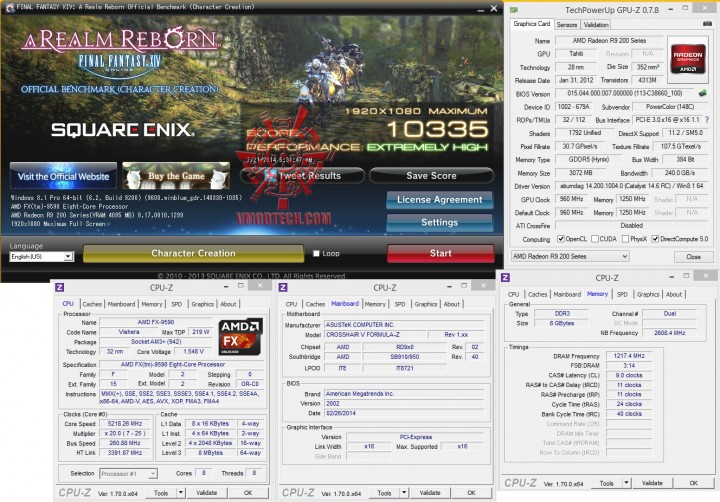Click Visit the Official Website button
The width and height of the screenshot is (720, 502).
(63, 176)
